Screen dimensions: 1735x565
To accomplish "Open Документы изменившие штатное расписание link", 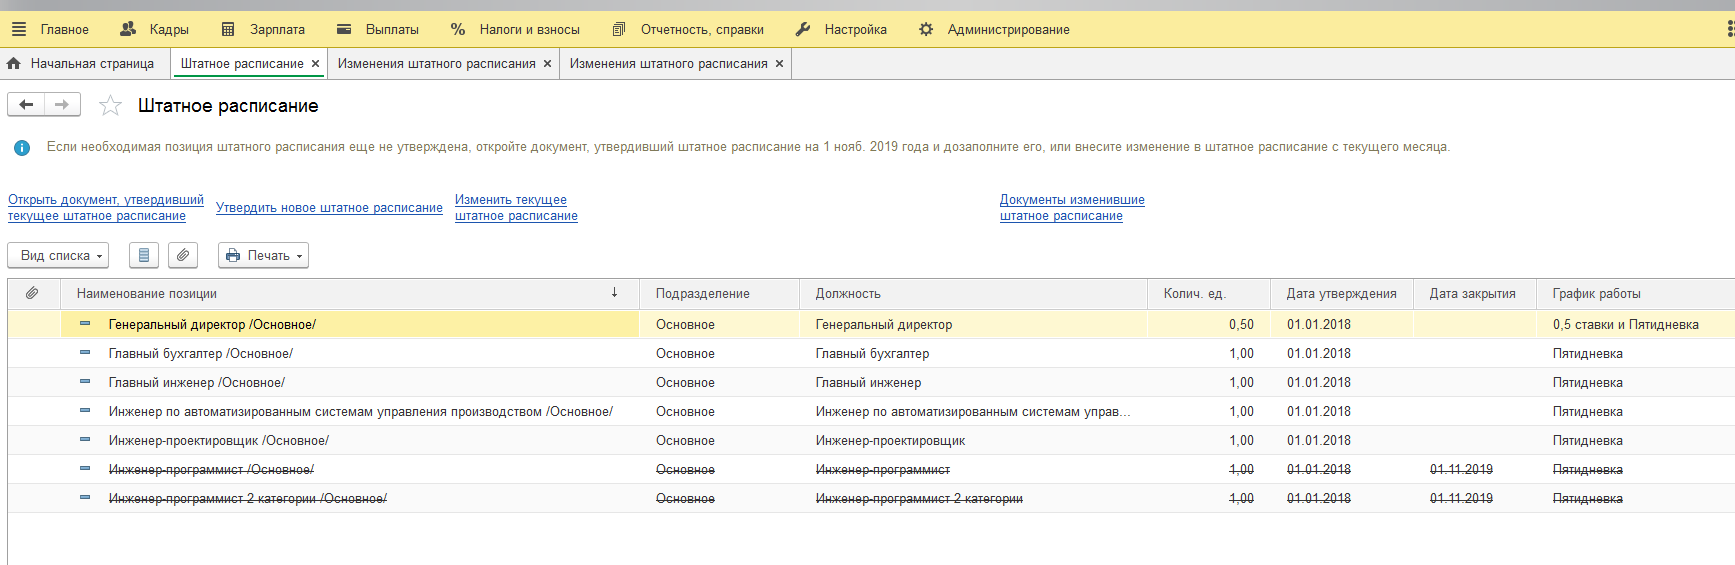I will coord(1071,208).
